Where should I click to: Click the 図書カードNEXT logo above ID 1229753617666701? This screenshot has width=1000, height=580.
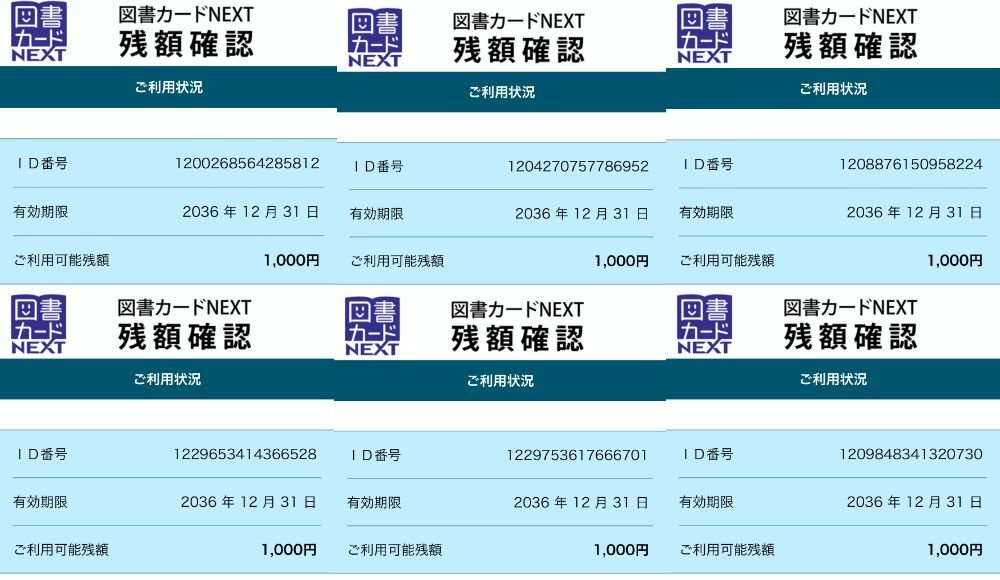pyautogui.click(x=372, y=326)
